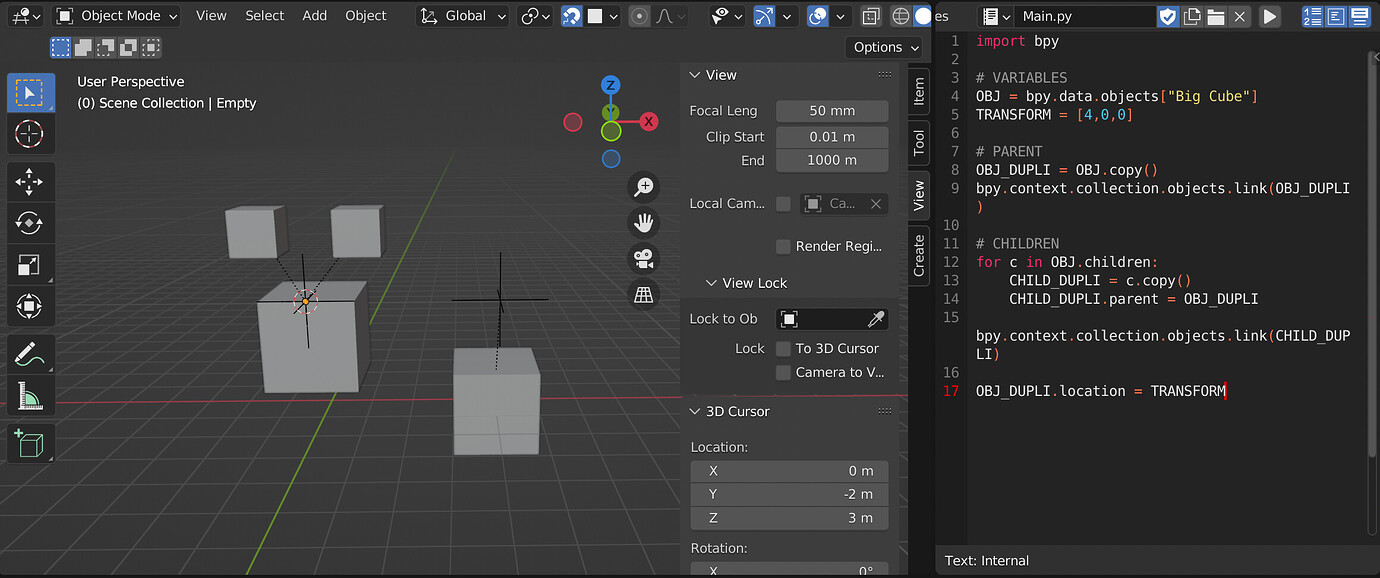Screen dimensions: 1380x578
Task: Run the script with play icon
Action: 1269,16
